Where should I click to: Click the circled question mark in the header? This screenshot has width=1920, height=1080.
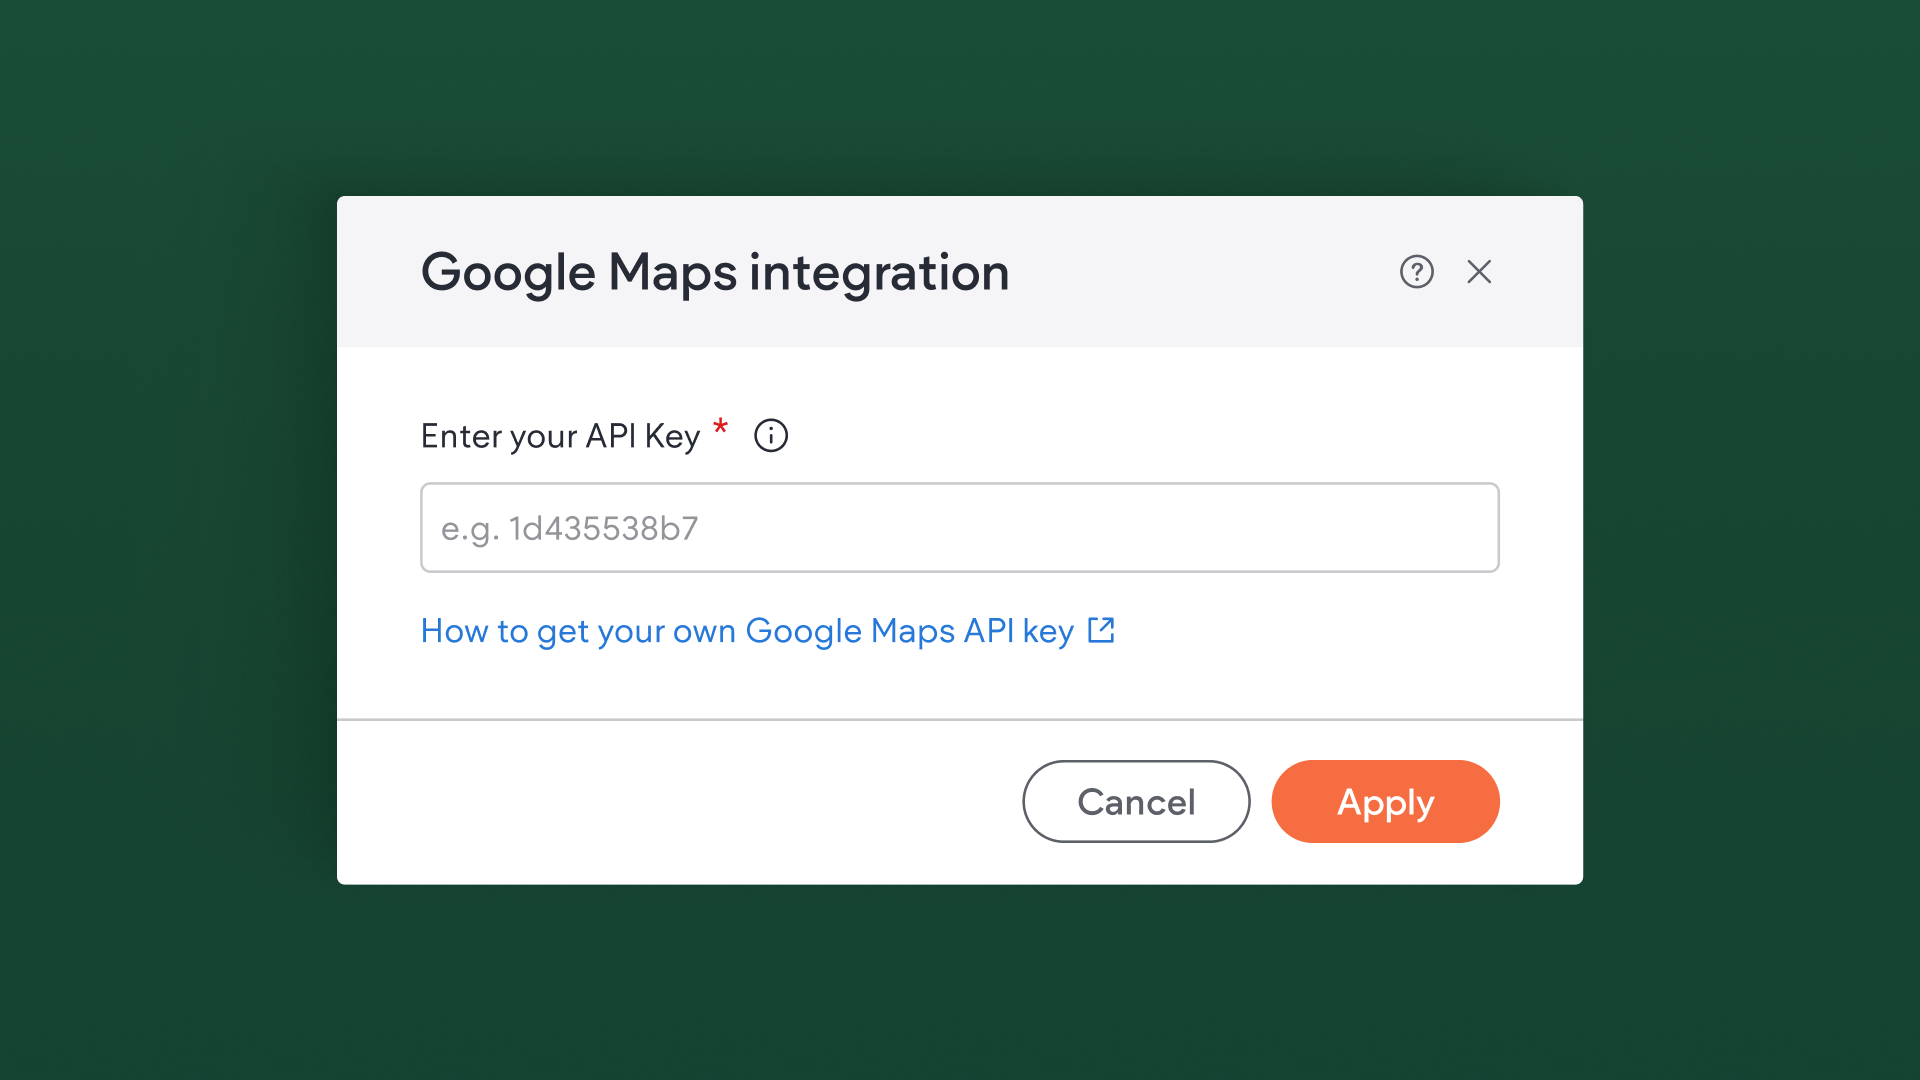coord(1416,271)
